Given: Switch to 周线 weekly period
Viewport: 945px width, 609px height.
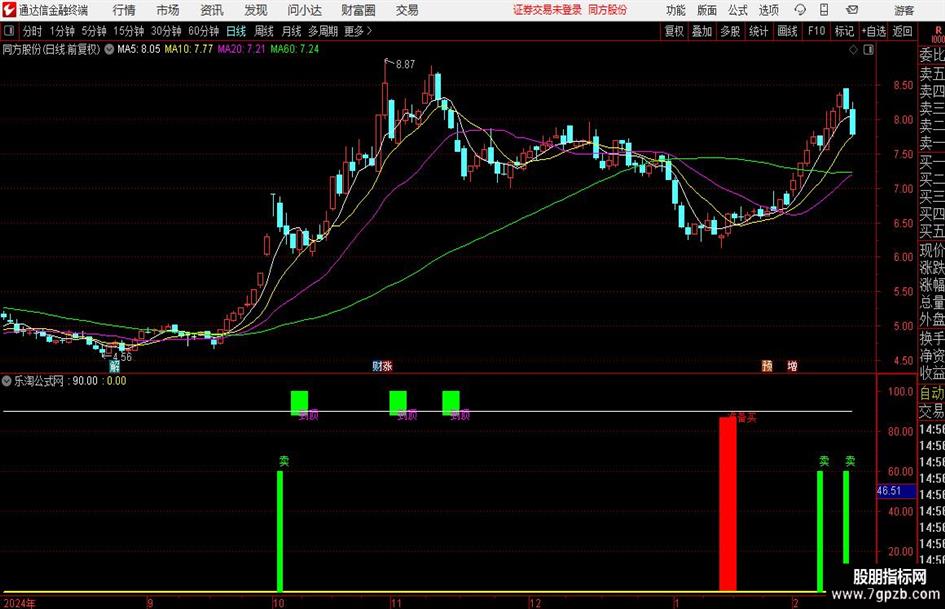Looking at the screenshot, I should click(x=263, y=31).
